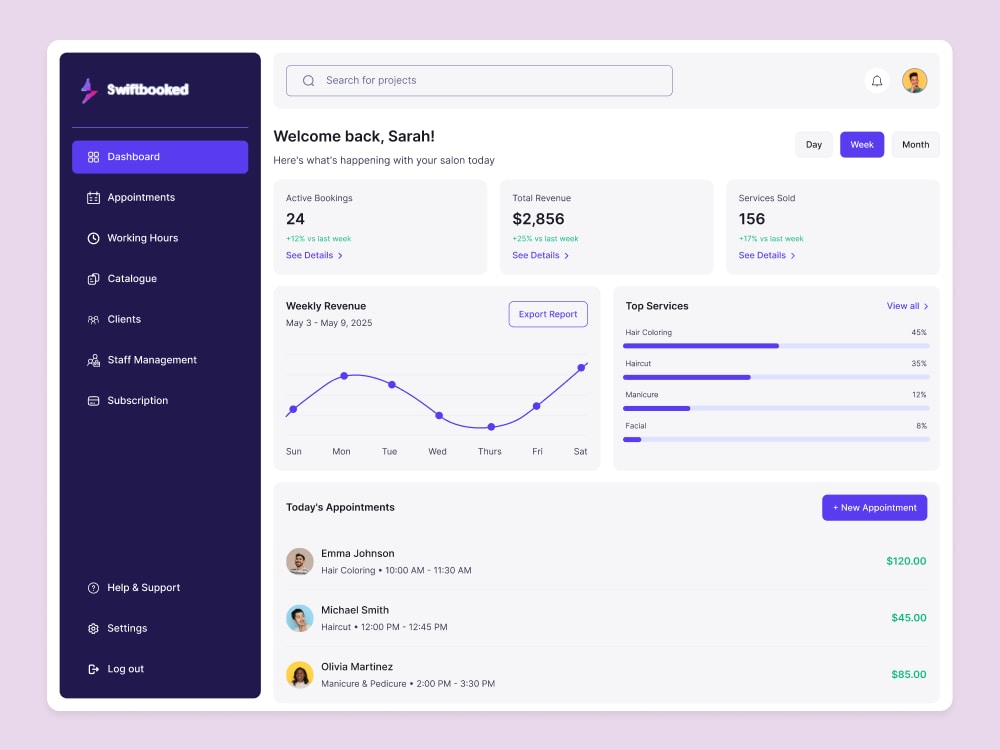Open Michael Smith's appointment name
Screen dimensions: 1000x750
coord(355,610)
